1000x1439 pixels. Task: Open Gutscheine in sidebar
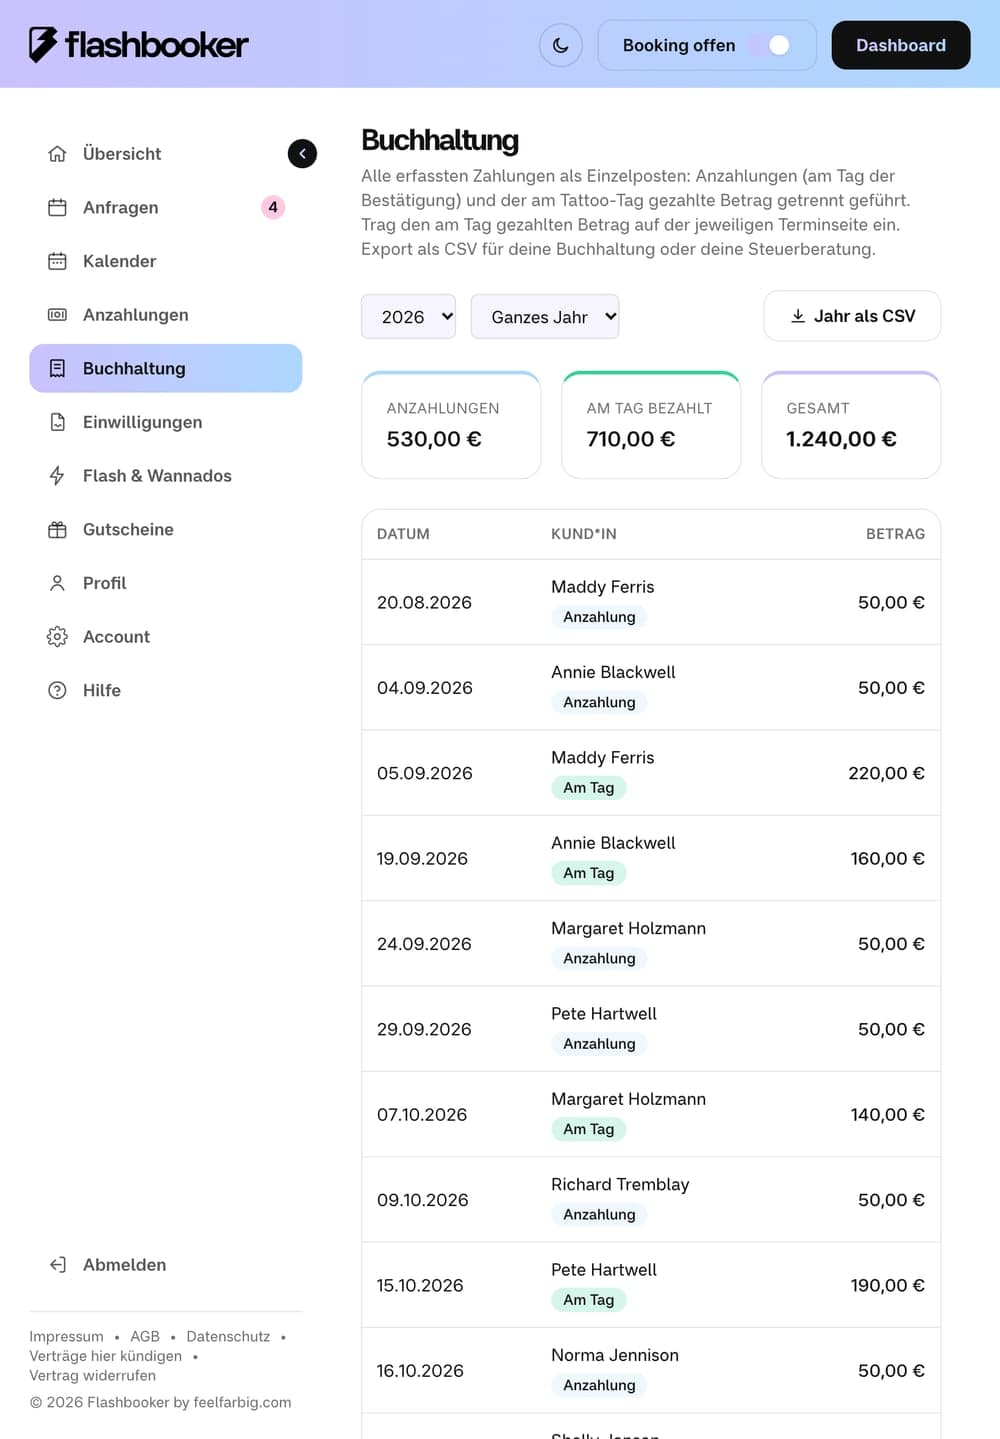(166, 529)
